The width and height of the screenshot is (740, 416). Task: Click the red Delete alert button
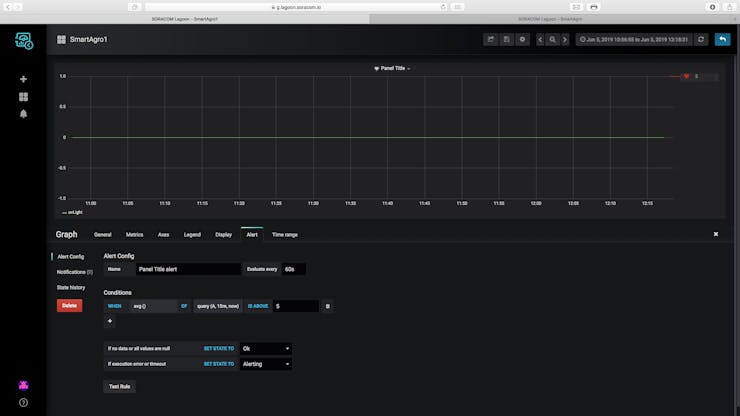point(69,306)
